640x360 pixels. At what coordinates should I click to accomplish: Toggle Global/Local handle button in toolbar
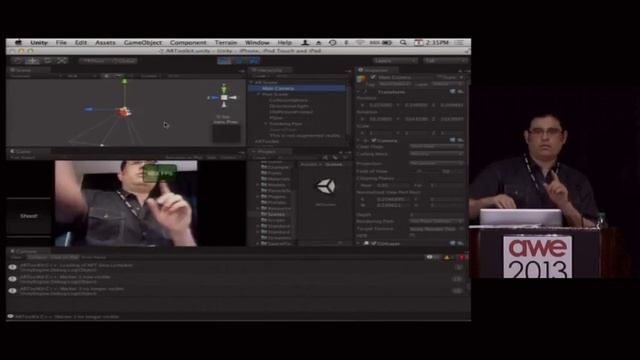click(x=124, y=61)
